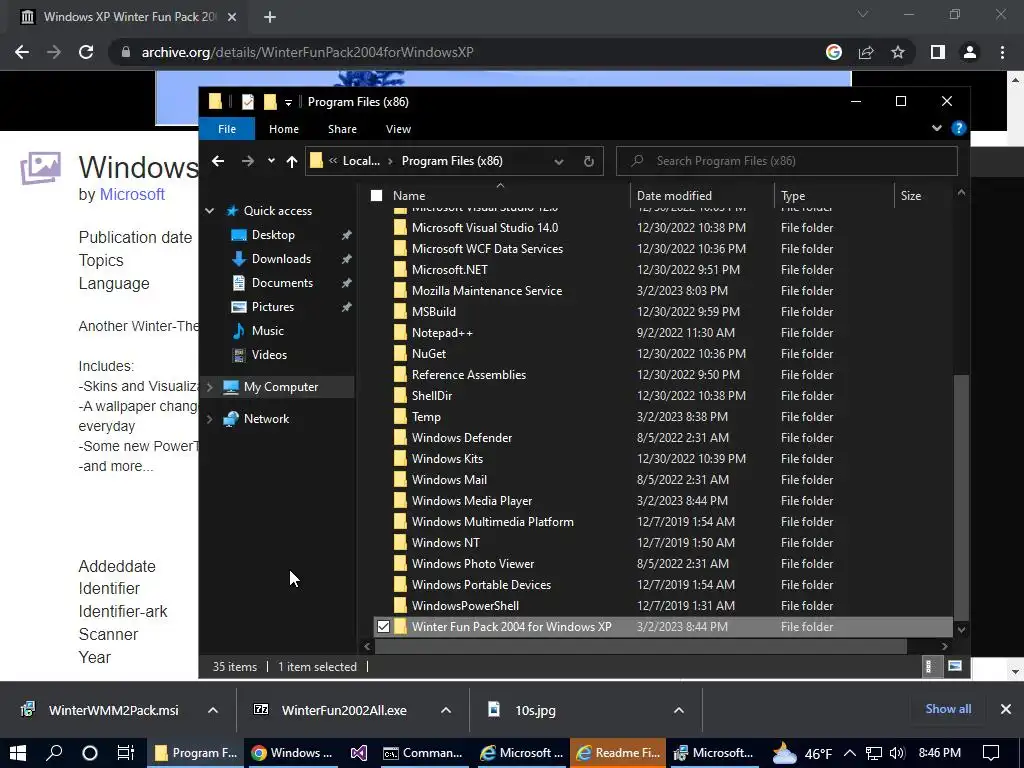1024x768 pixels.
Task: Go back in Chrome browser
Action: pyautogui.click(x=22, y=52)
